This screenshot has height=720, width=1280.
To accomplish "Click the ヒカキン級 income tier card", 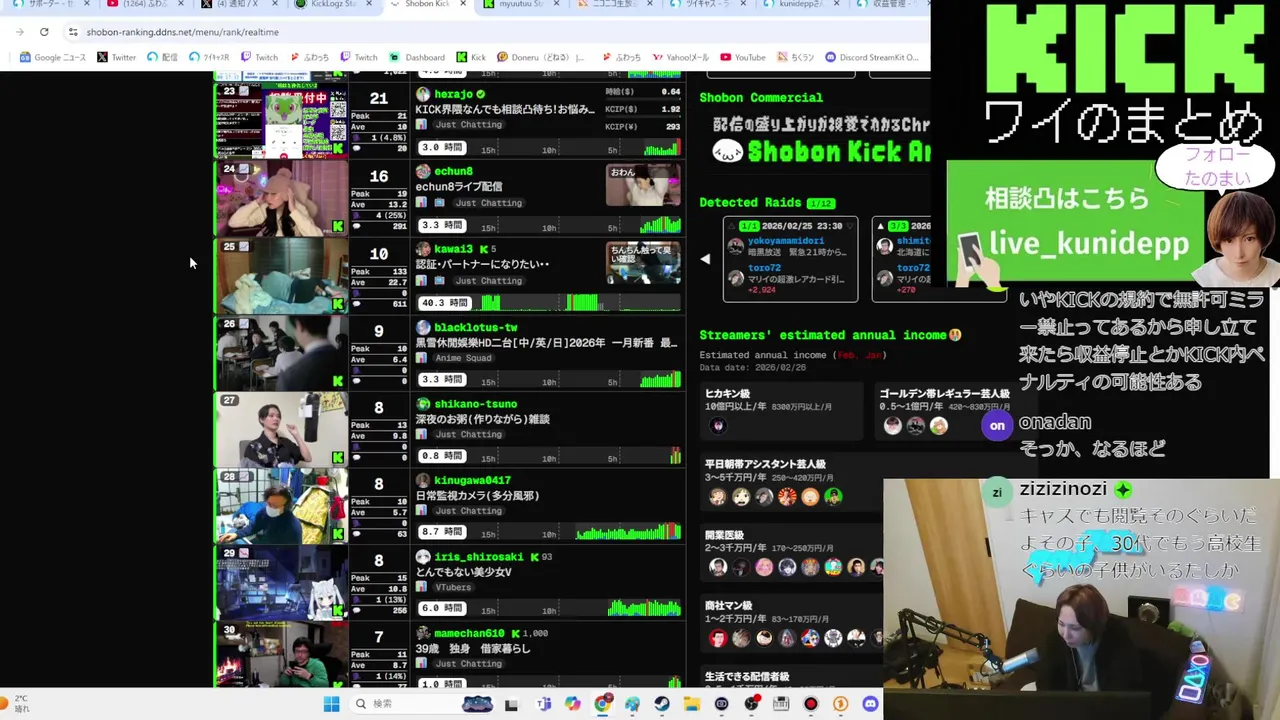I will click(x=780, y=411).
